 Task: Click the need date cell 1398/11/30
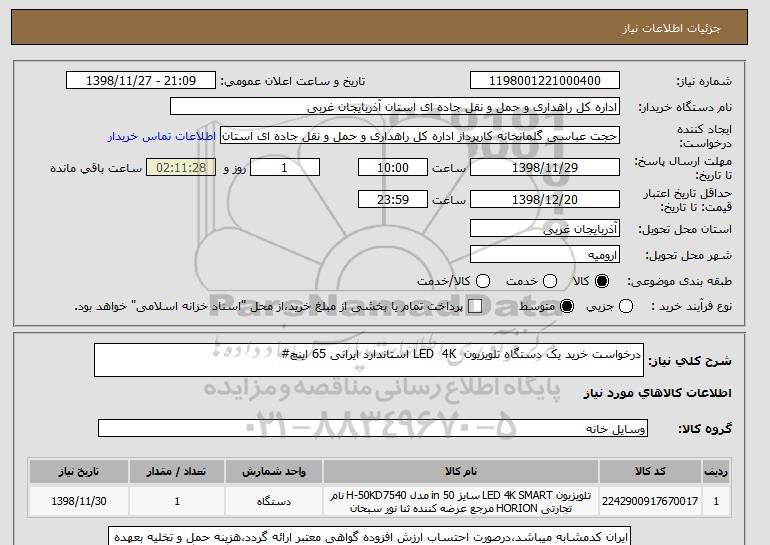[x=79, y=501]
